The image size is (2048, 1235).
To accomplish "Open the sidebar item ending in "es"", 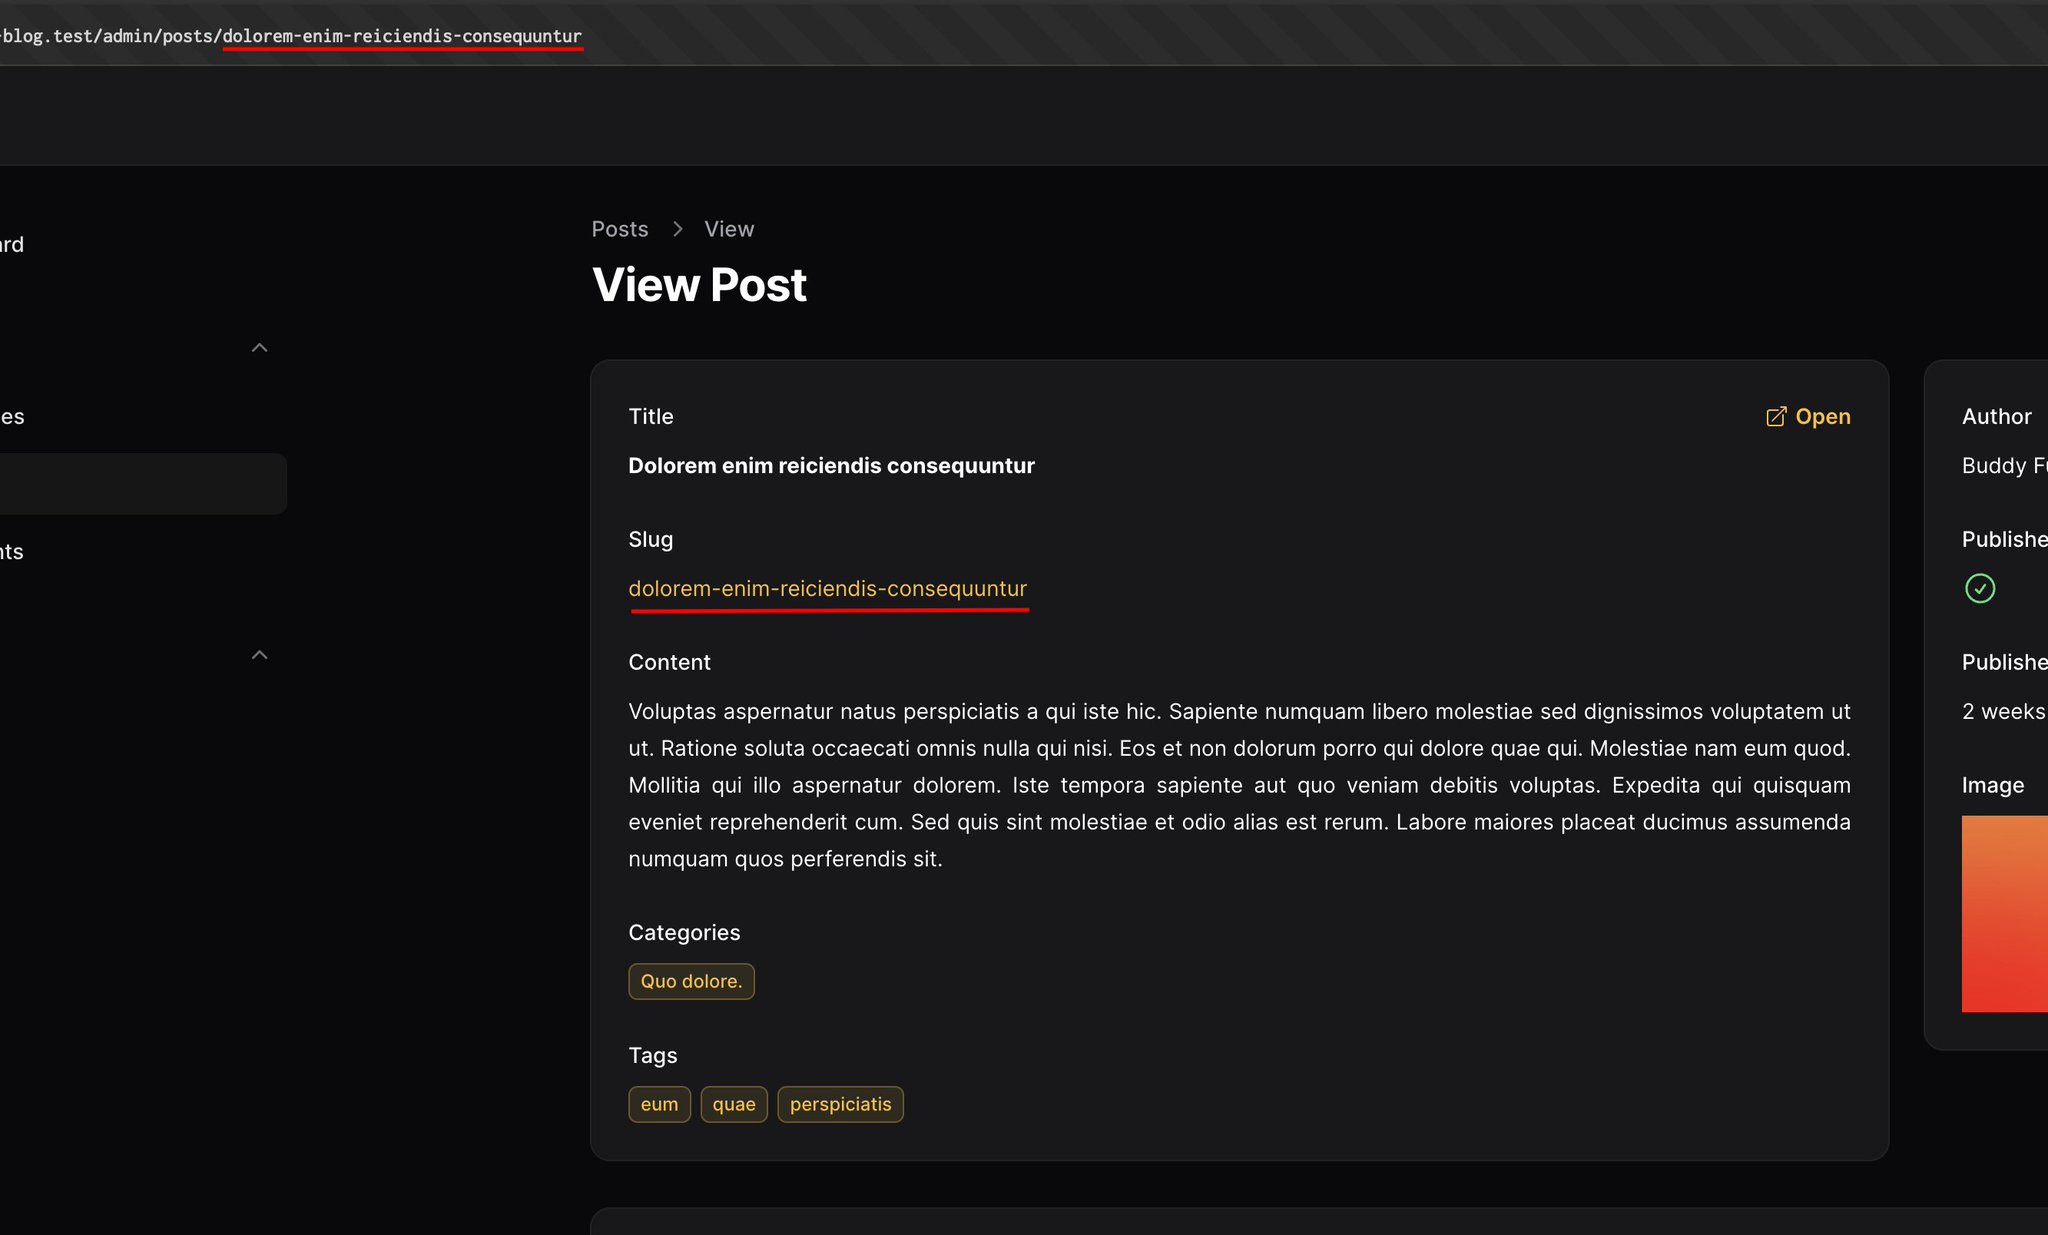I will click(12, 417).
